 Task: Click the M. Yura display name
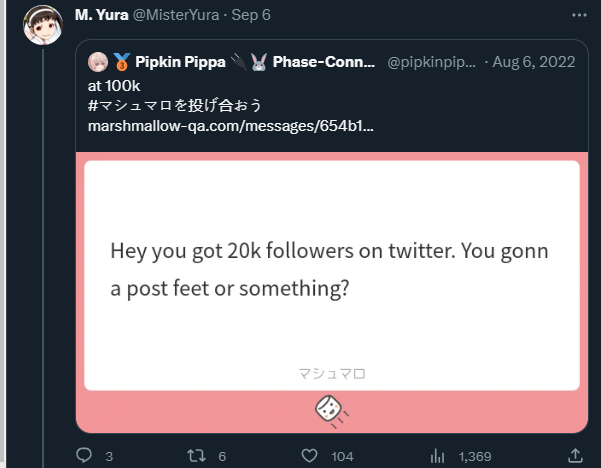102,15
